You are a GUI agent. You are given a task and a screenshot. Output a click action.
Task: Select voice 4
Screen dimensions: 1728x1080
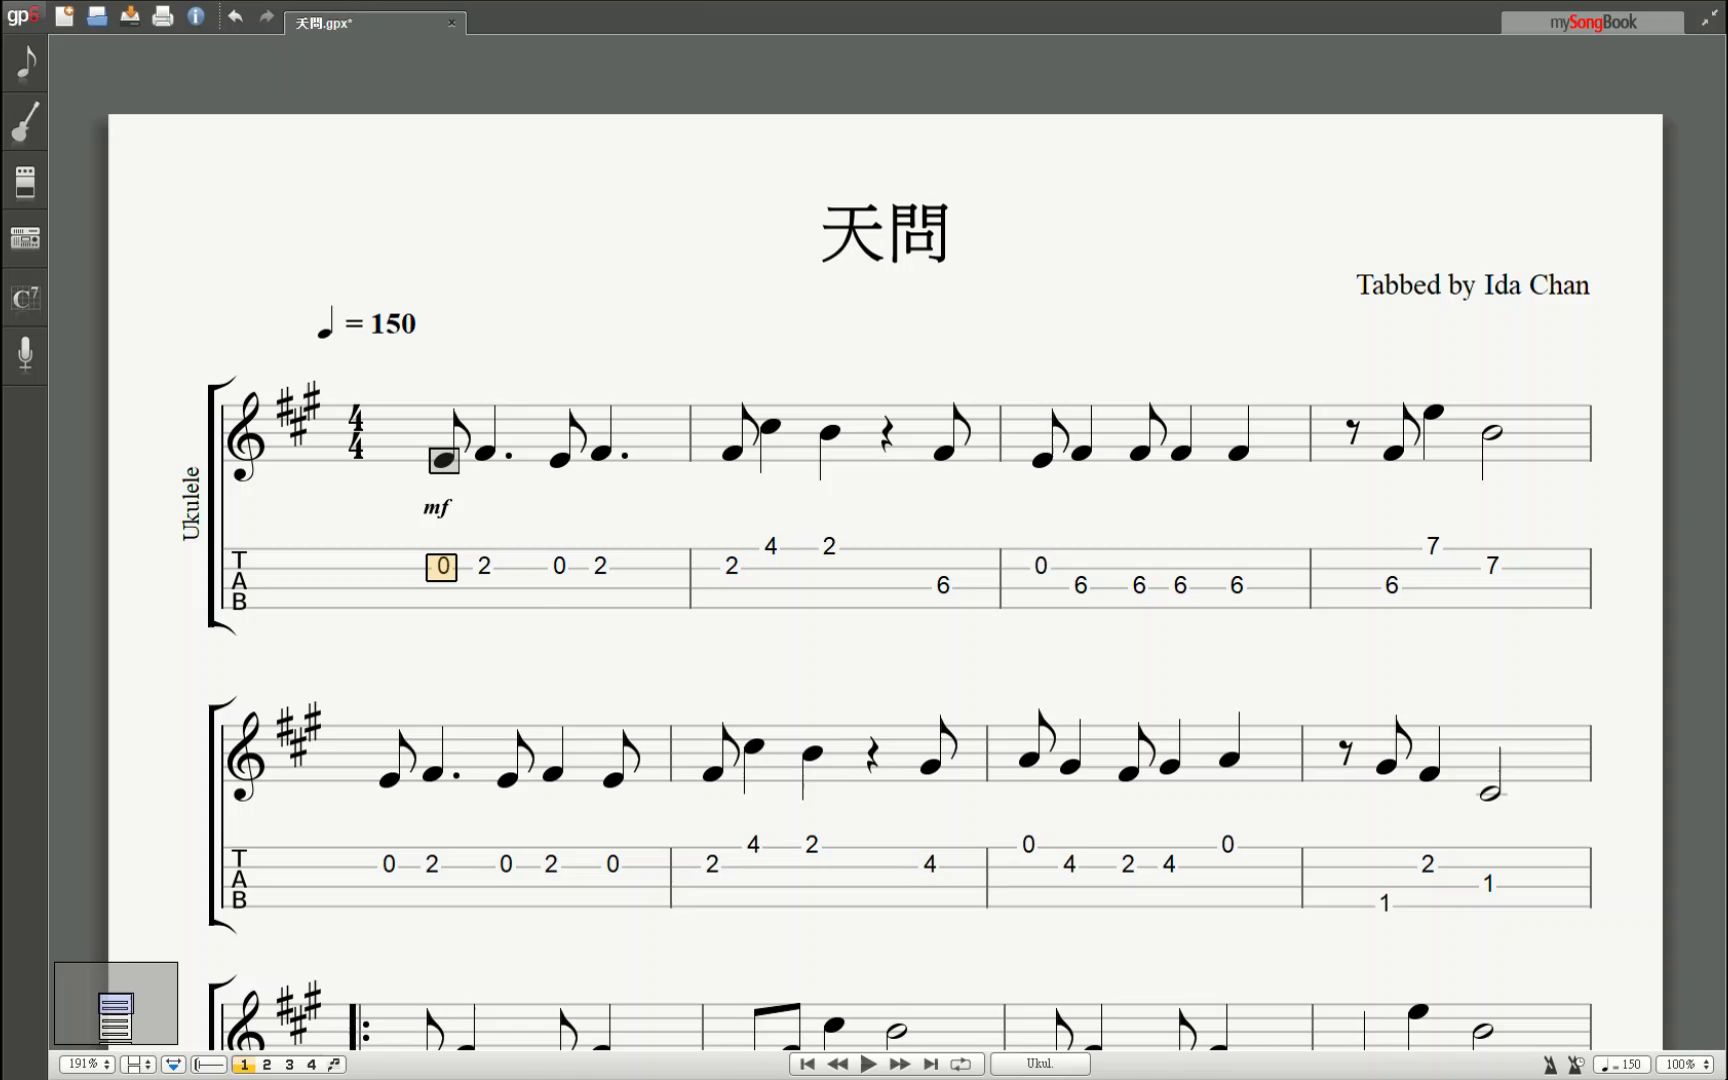(x=311, y=1065)
